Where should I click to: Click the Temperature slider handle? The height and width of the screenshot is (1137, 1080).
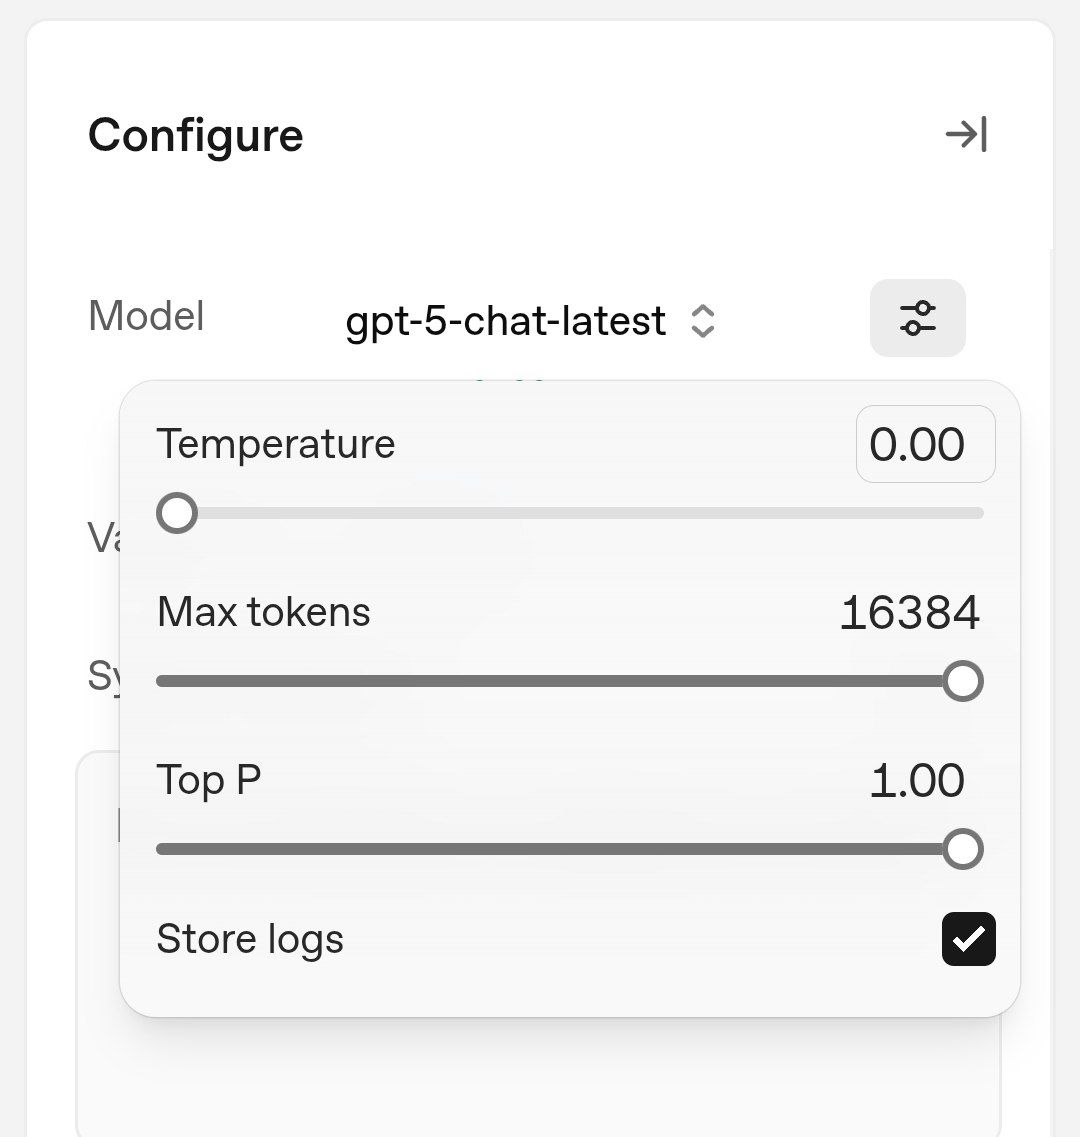(x=177, y=513)
